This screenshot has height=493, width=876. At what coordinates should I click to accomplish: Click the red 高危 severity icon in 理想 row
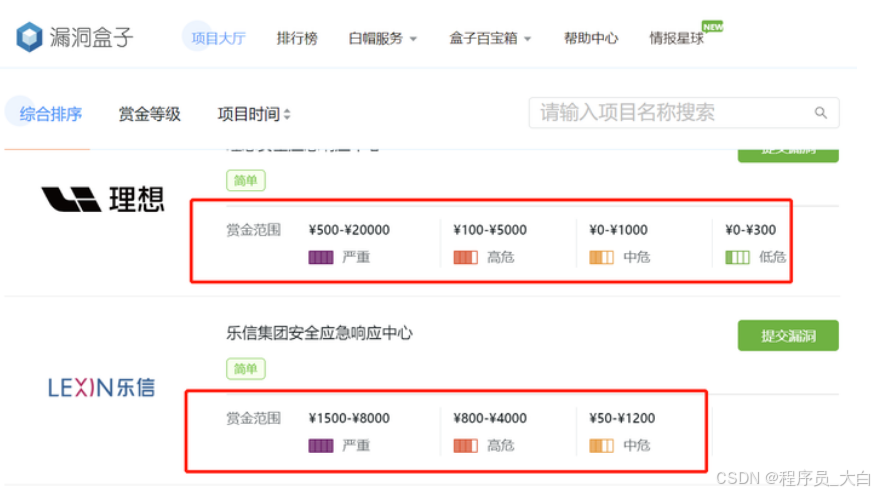pyautogui.click(x=465, y=257)
